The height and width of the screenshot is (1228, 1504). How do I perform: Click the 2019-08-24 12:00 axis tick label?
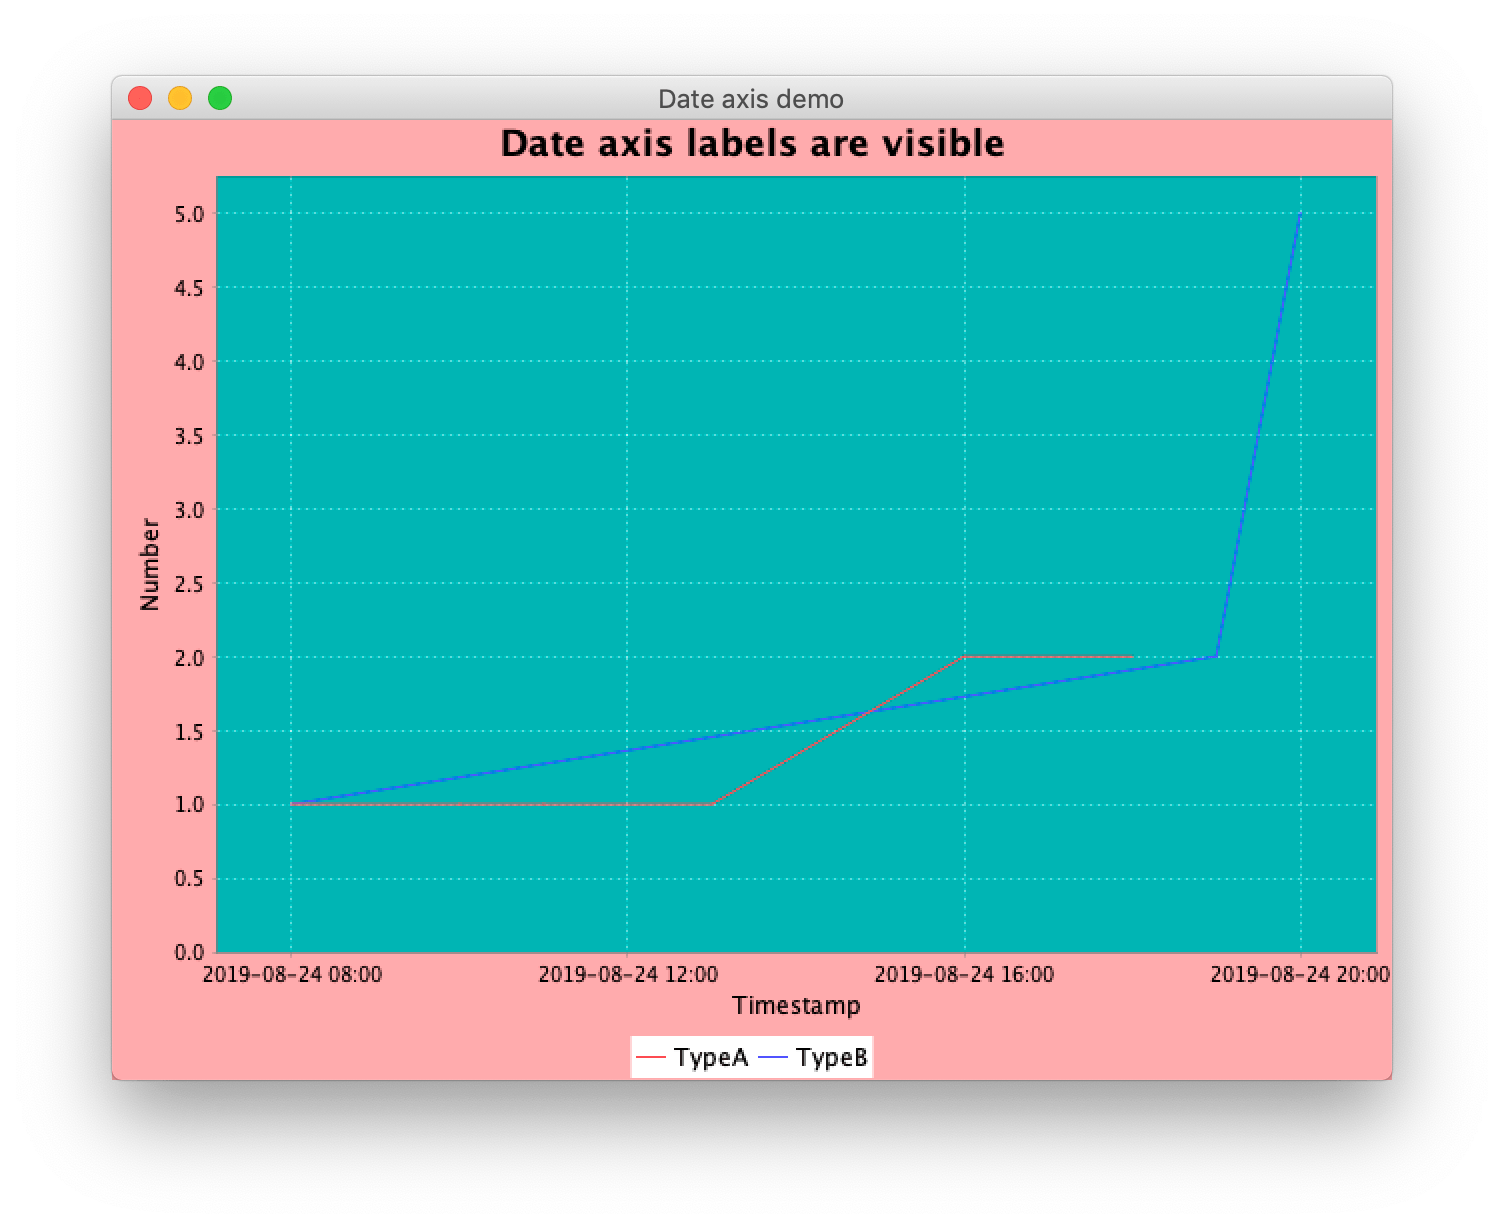tap(627, 971)
